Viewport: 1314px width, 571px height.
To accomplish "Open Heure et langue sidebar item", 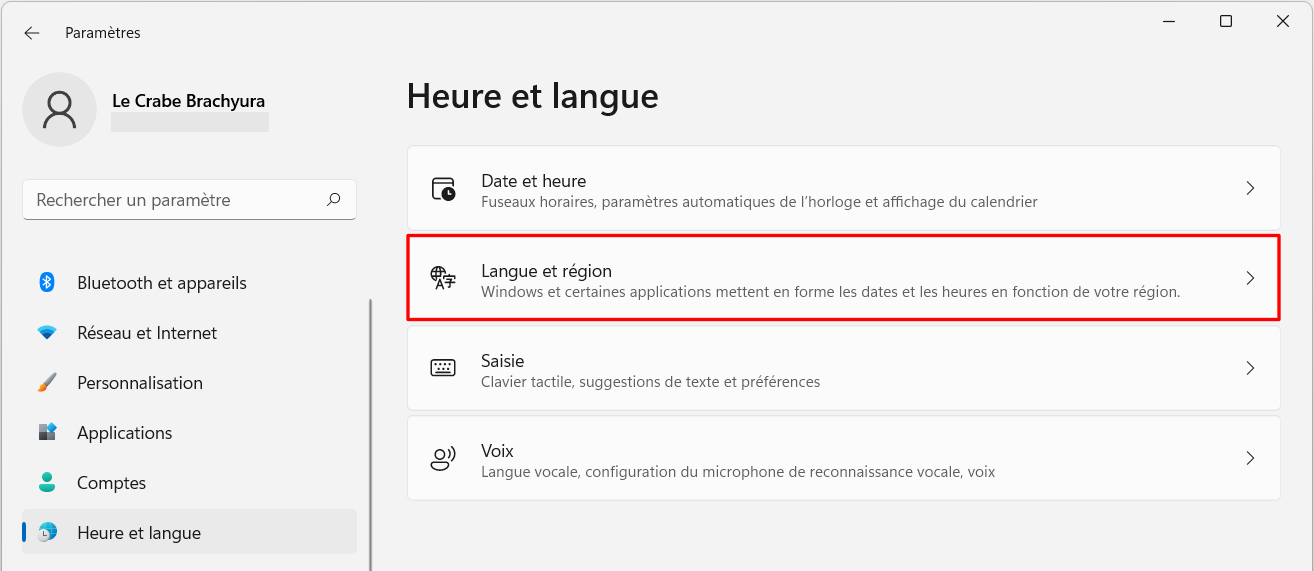I will [x=189, y=532].
